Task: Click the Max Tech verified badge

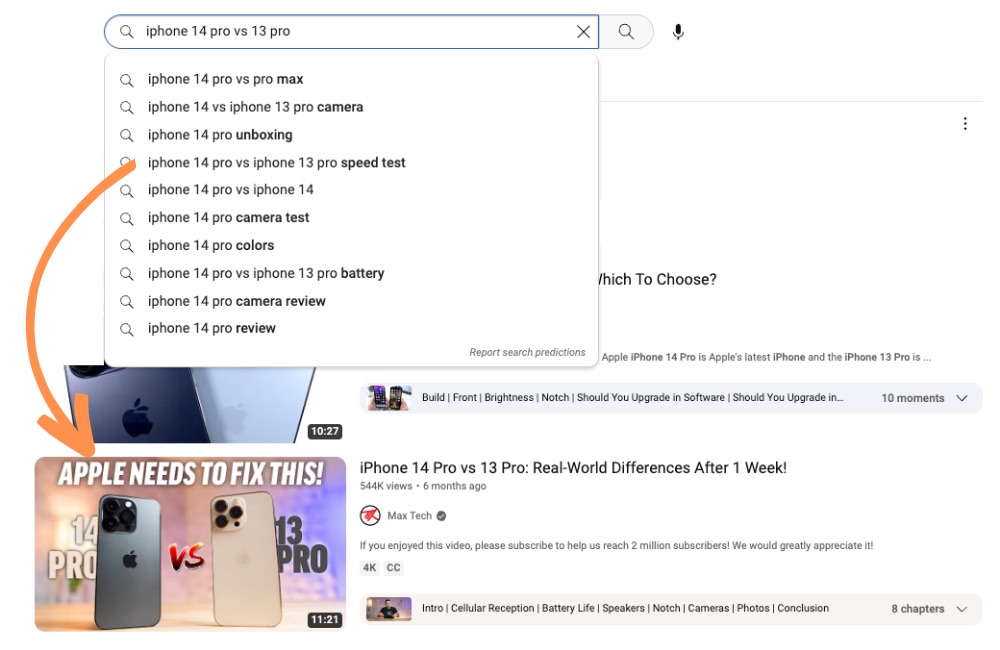Action: (441, 515)
